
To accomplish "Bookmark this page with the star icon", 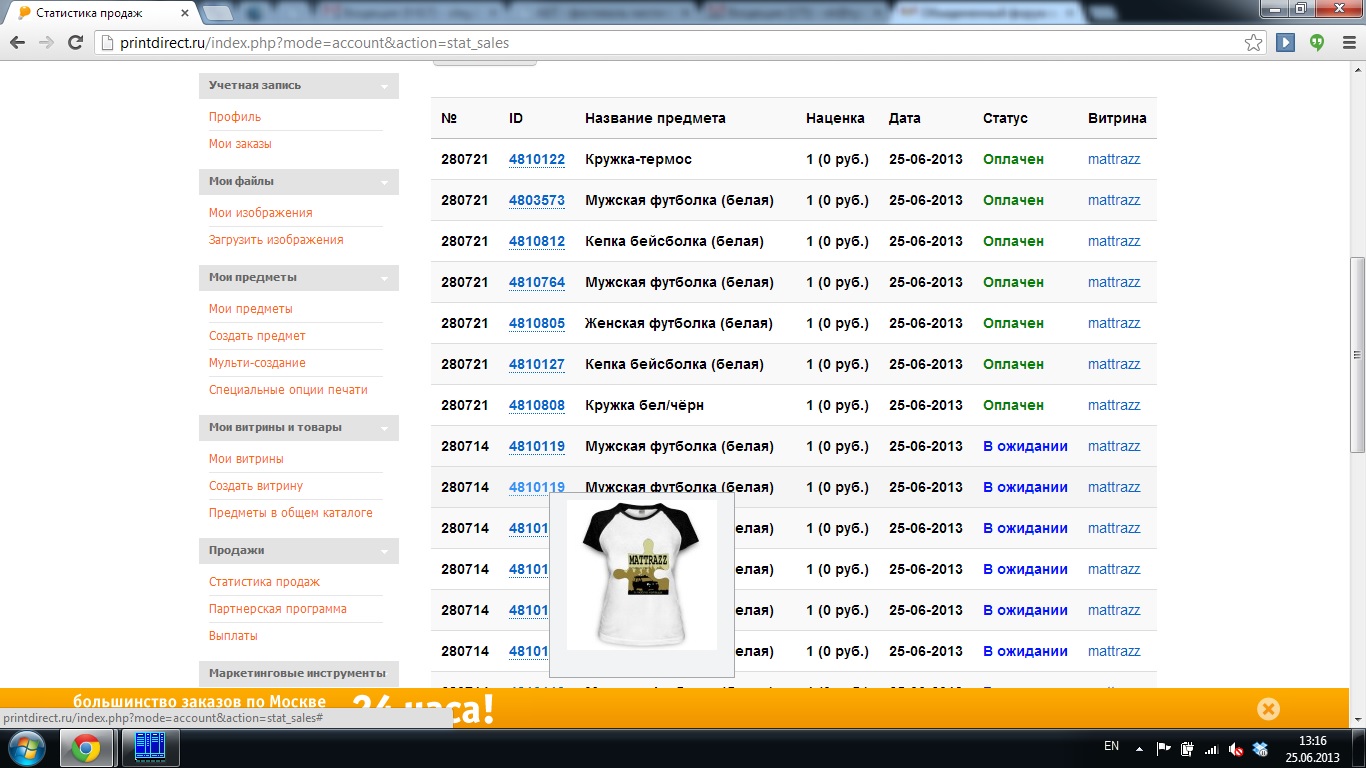I will [x=1253, y=43].
